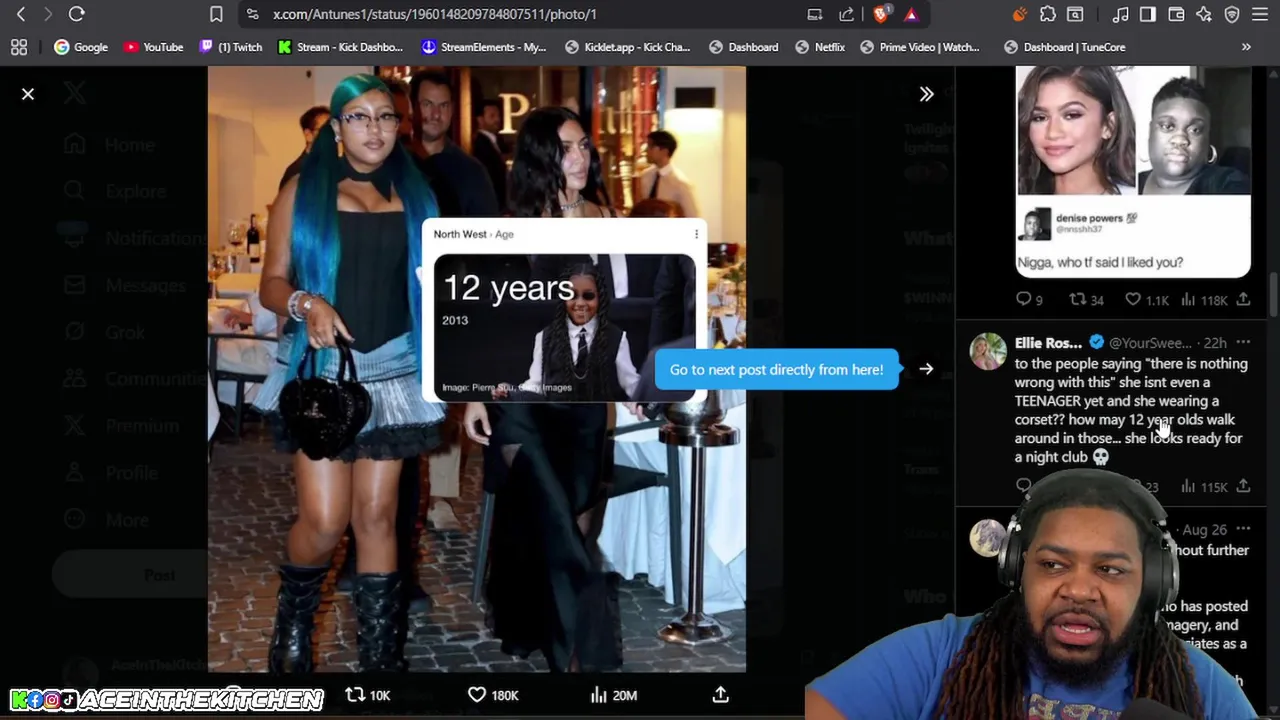
Task: Share the photo post via upload icon
Action: coord(720,695)
